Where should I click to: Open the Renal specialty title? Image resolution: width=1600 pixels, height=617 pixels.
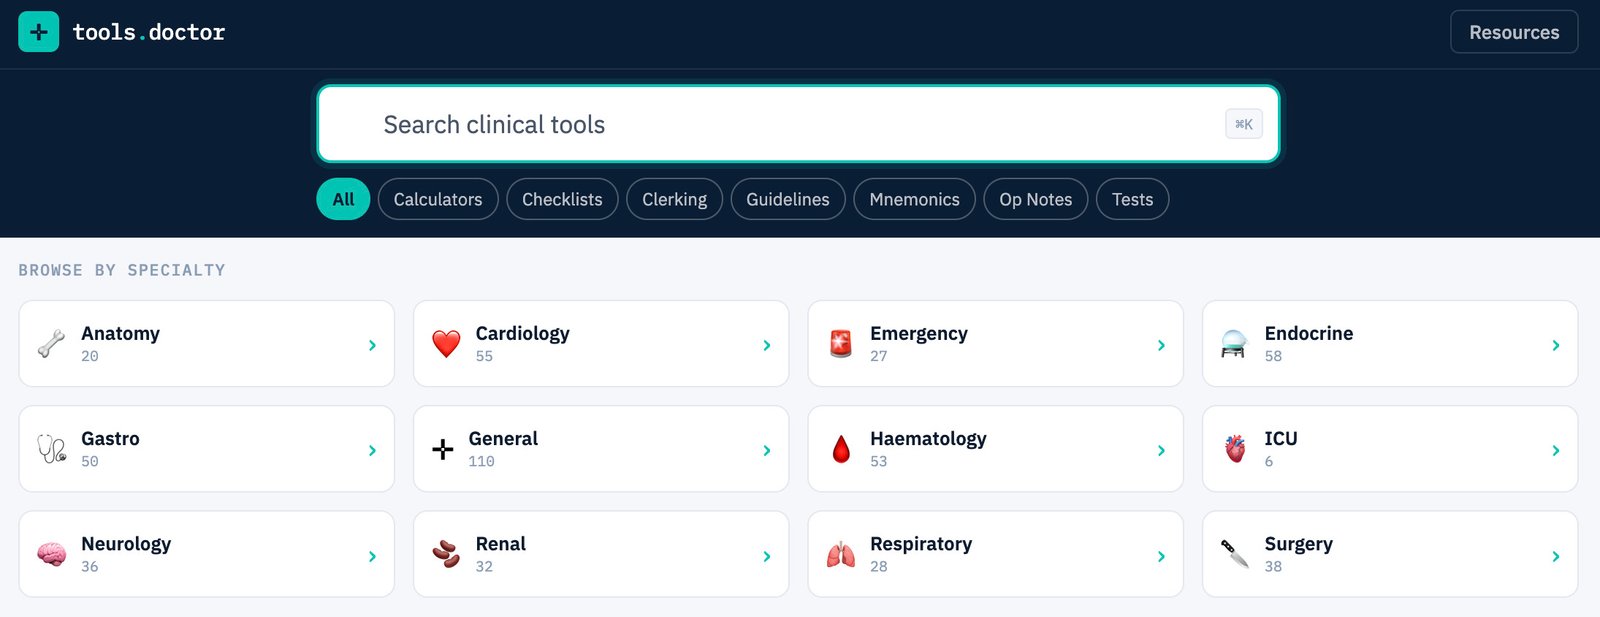coord(501,544)
